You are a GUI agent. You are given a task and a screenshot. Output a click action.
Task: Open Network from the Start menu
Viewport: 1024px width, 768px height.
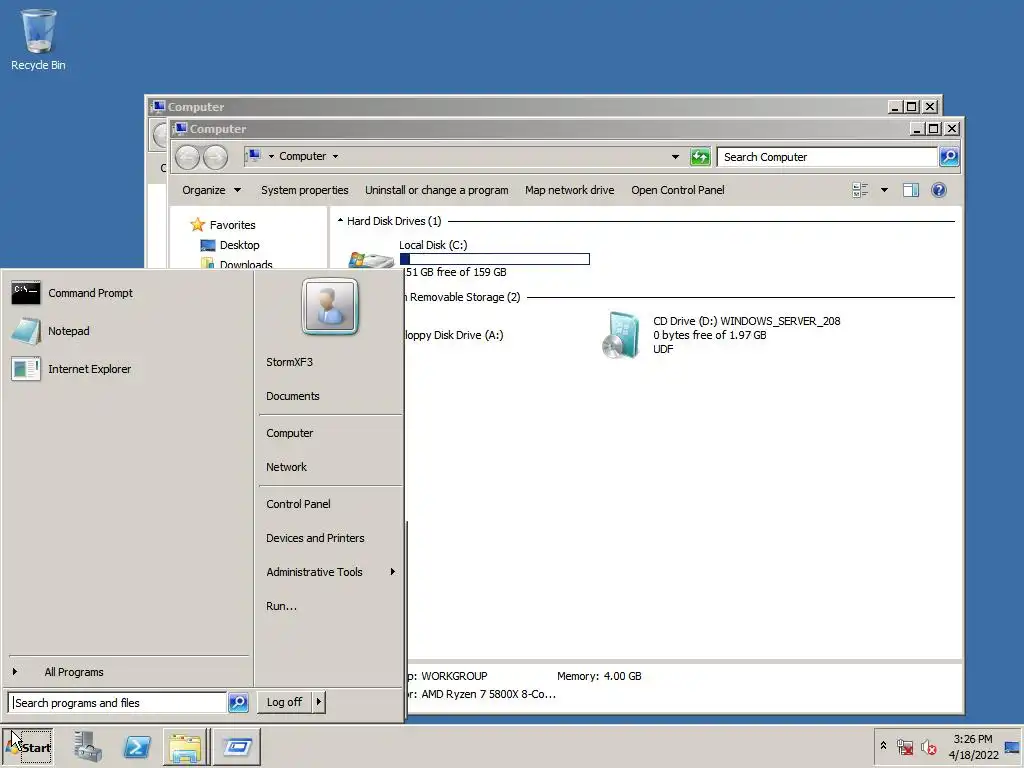[x=286, y=467]
